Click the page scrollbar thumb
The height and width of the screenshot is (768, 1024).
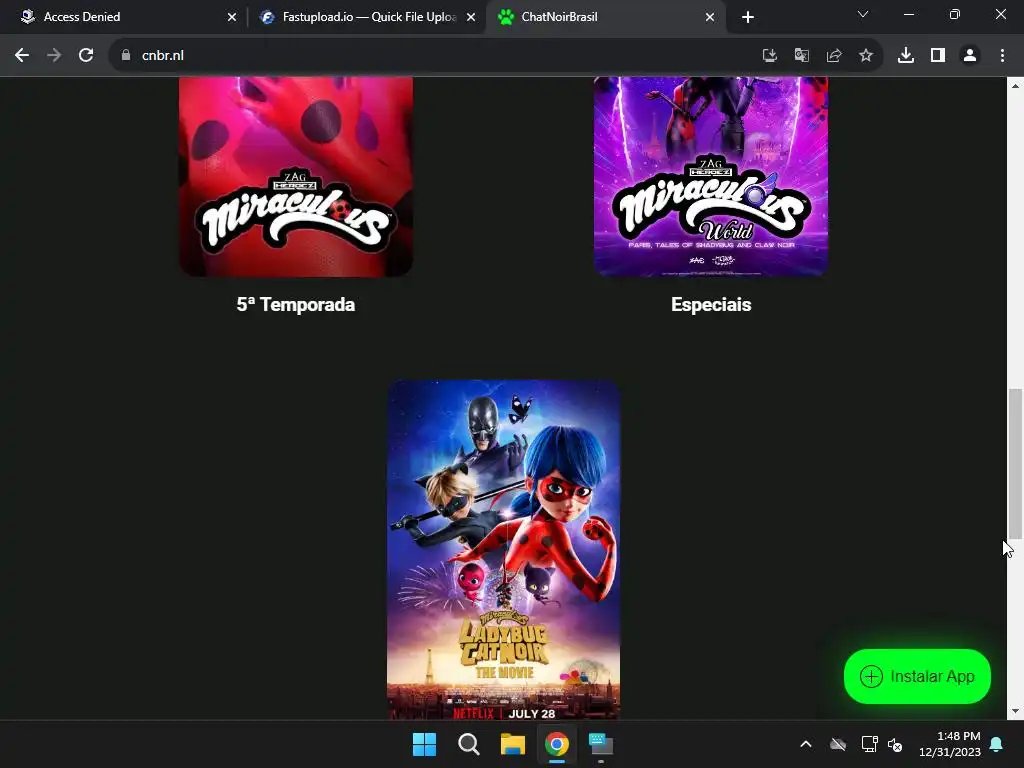[x=1015, y=464]
